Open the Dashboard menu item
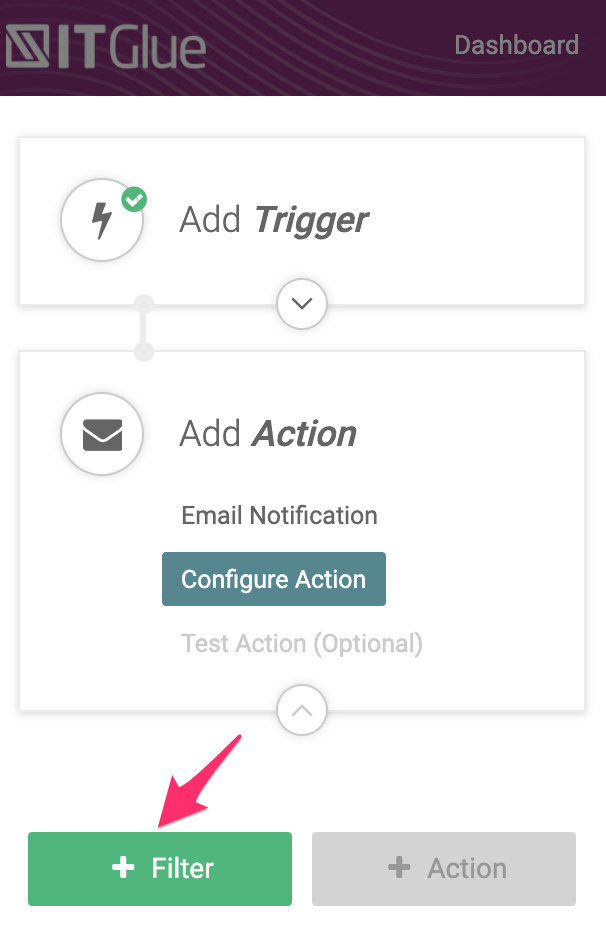Viewport: 606px width, 936px height. coord(516,45)
